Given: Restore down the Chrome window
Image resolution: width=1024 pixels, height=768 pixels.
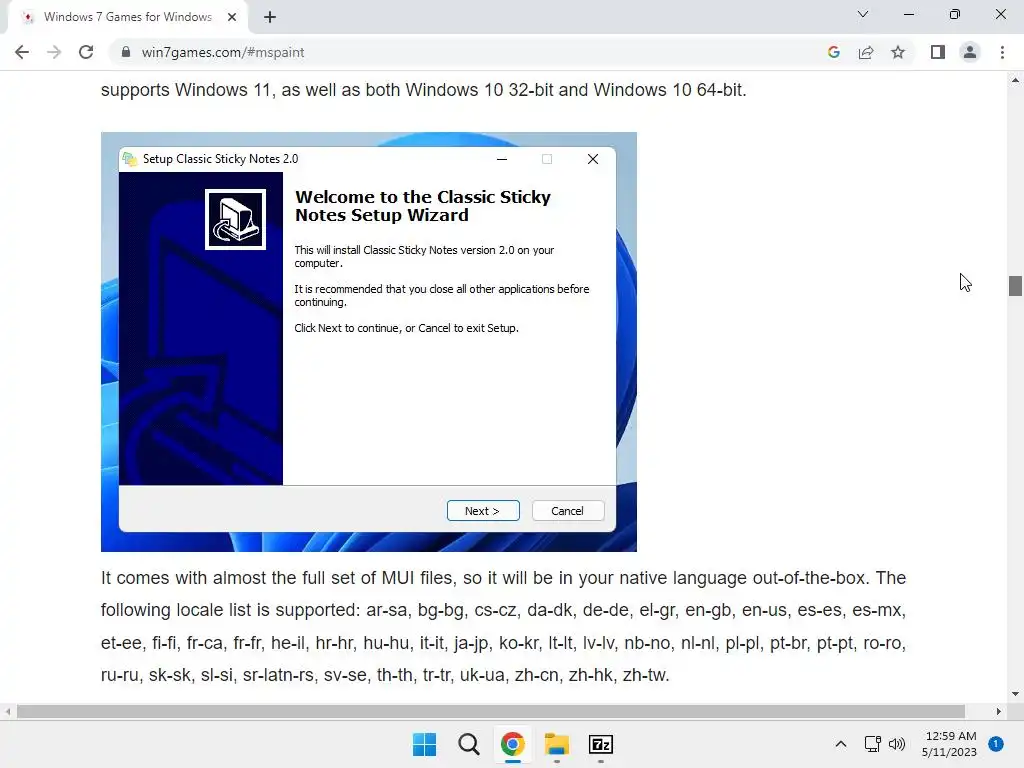Looking at the screenshot, I should [955, 14].
